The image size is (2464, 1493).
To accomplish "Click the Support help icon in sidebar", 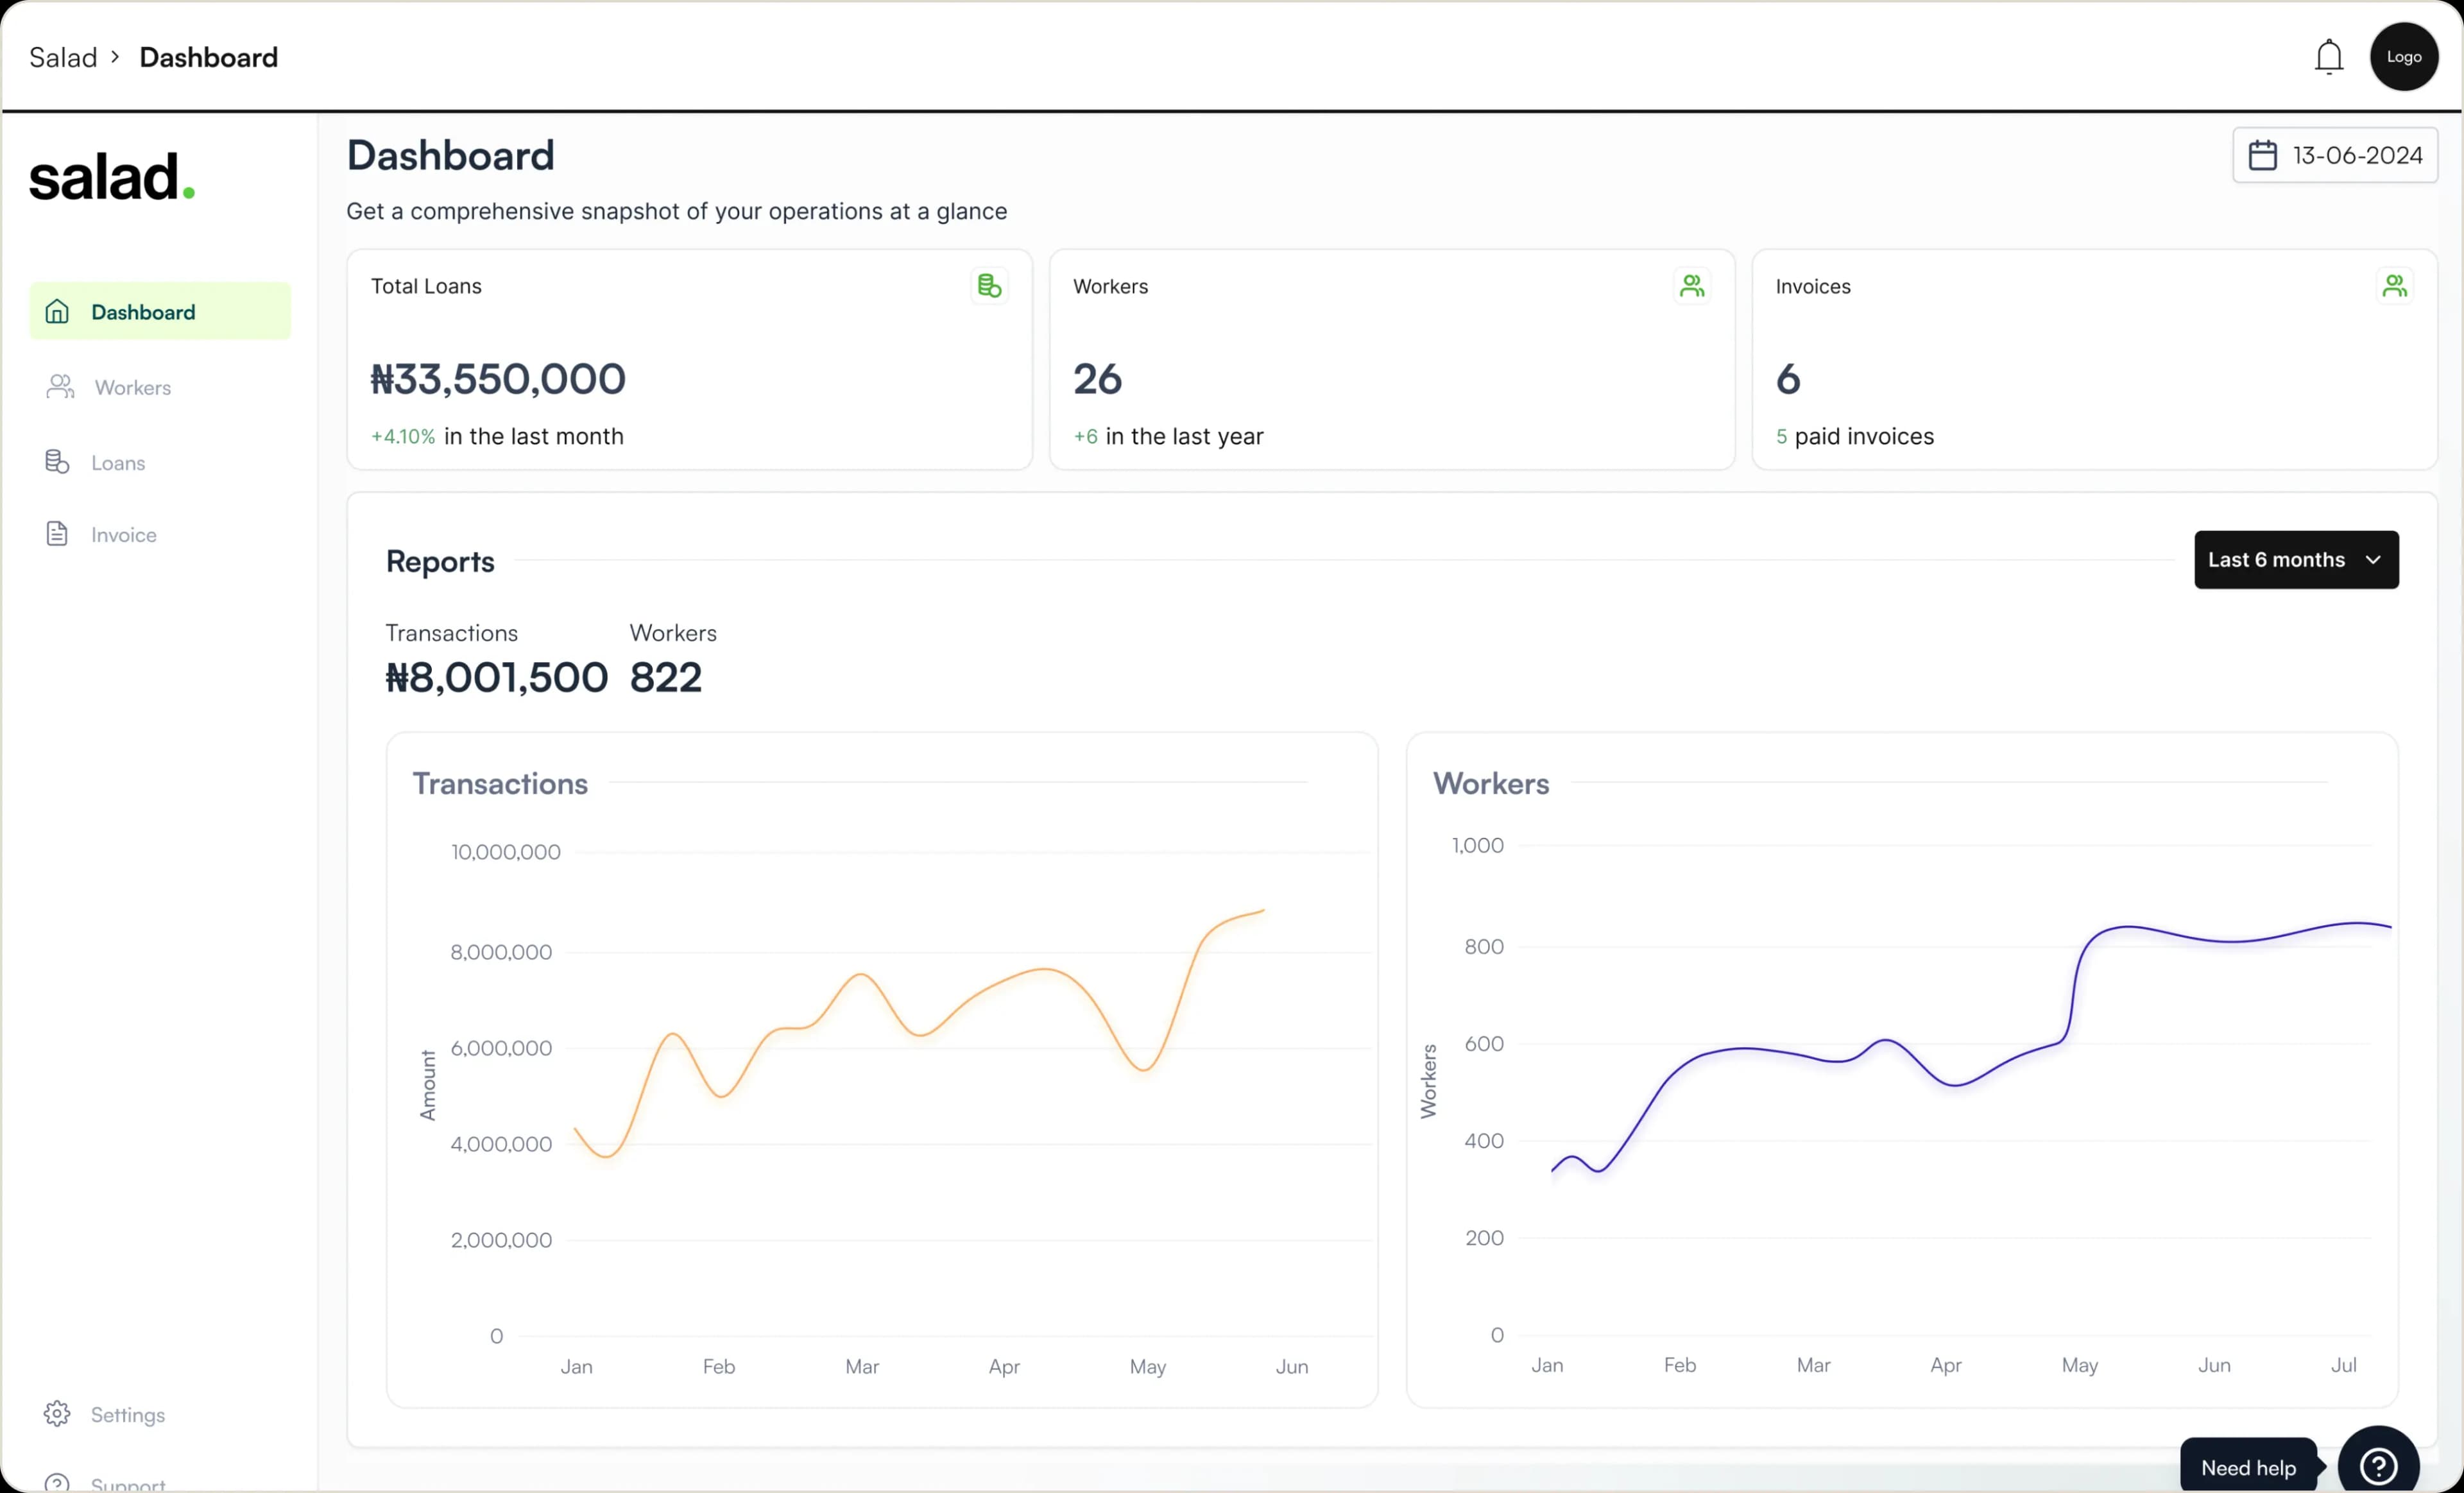I will tap(57, 1482).
